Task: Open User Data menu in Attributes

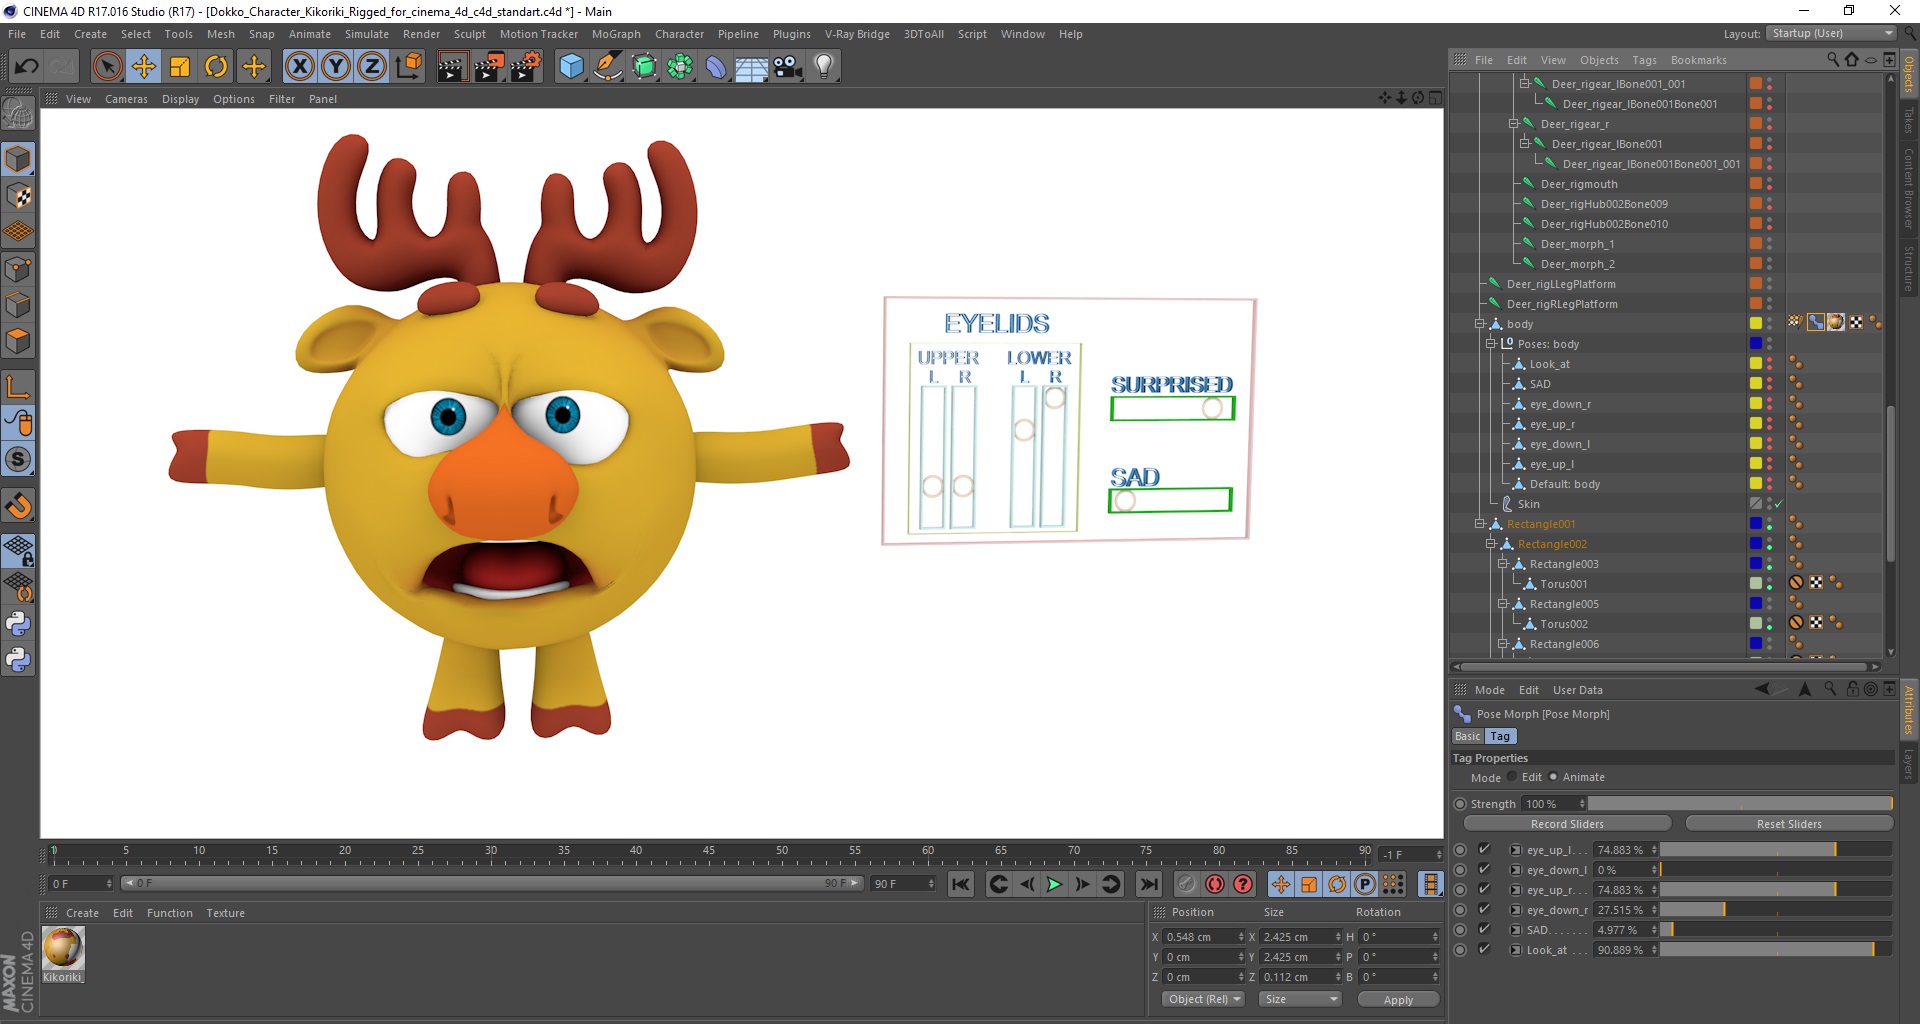Action: click(1577, 690)
